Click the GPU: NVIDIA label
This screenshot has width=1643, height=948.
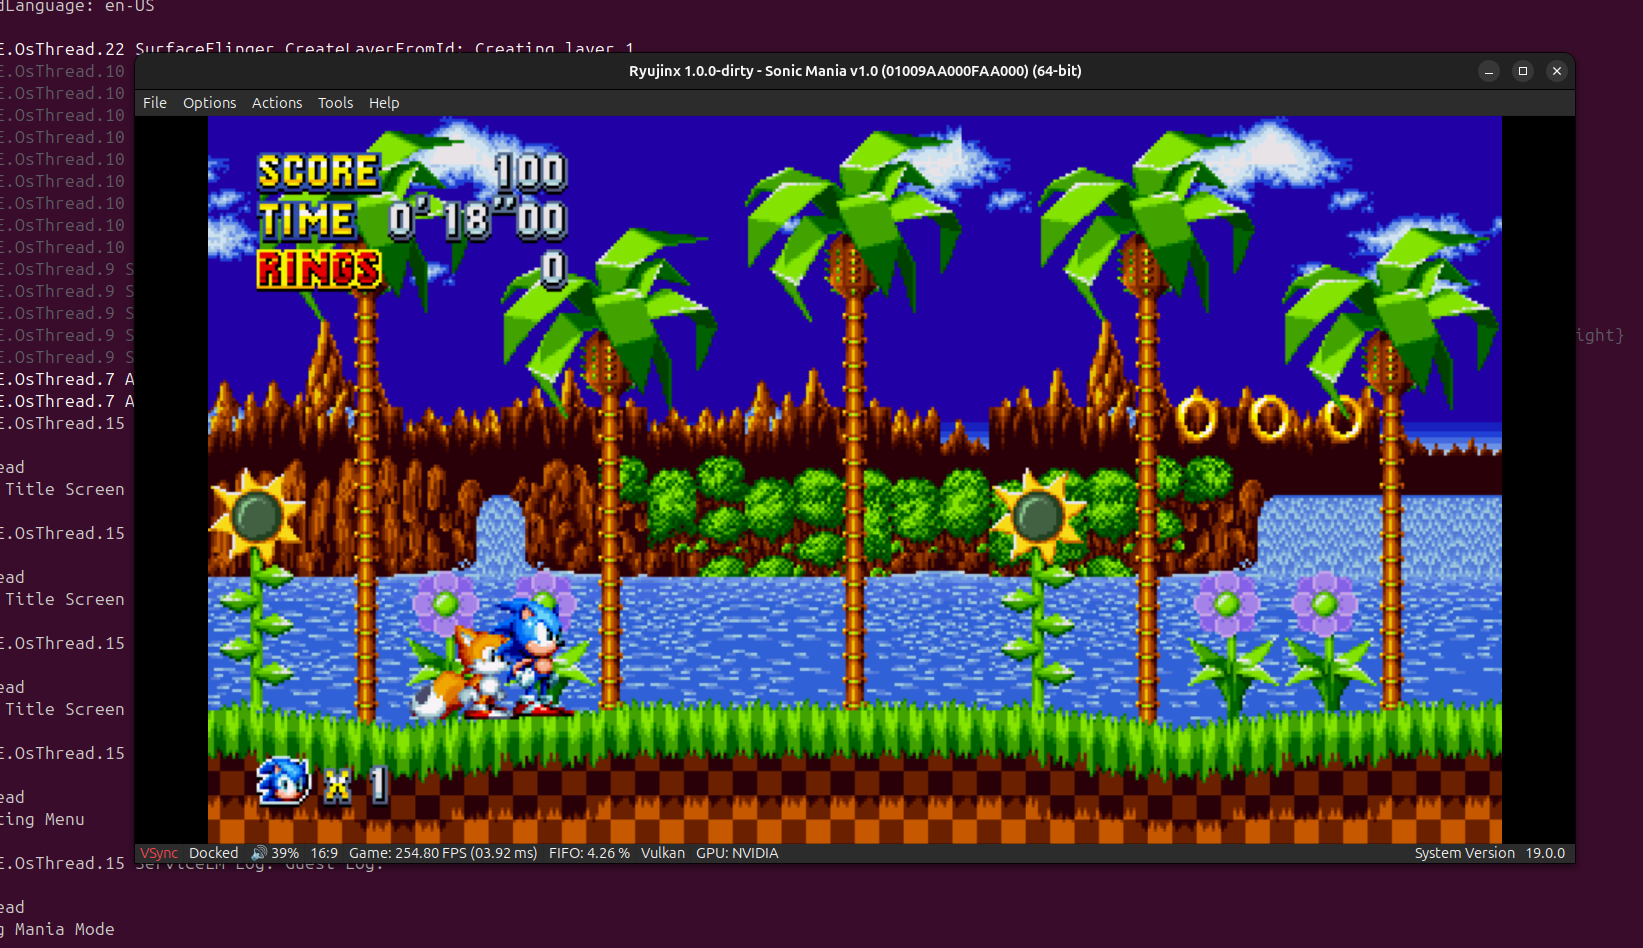737,853
